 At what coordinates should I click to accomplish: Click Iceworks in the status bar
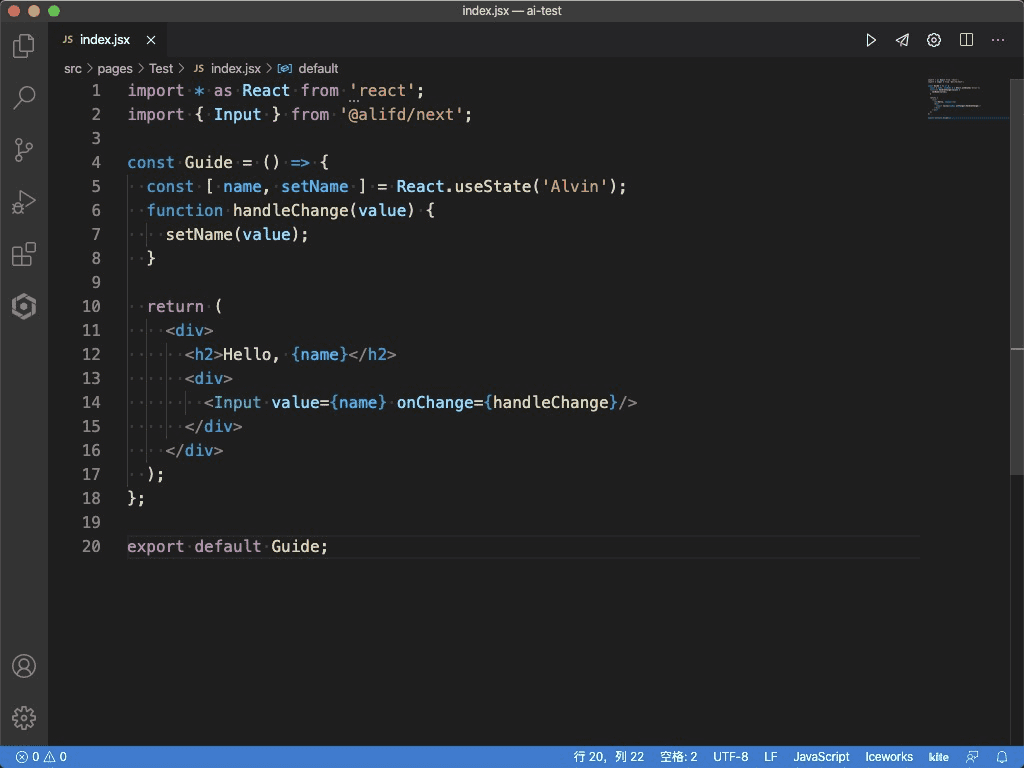pyautogui.click(x=888, y=757)
